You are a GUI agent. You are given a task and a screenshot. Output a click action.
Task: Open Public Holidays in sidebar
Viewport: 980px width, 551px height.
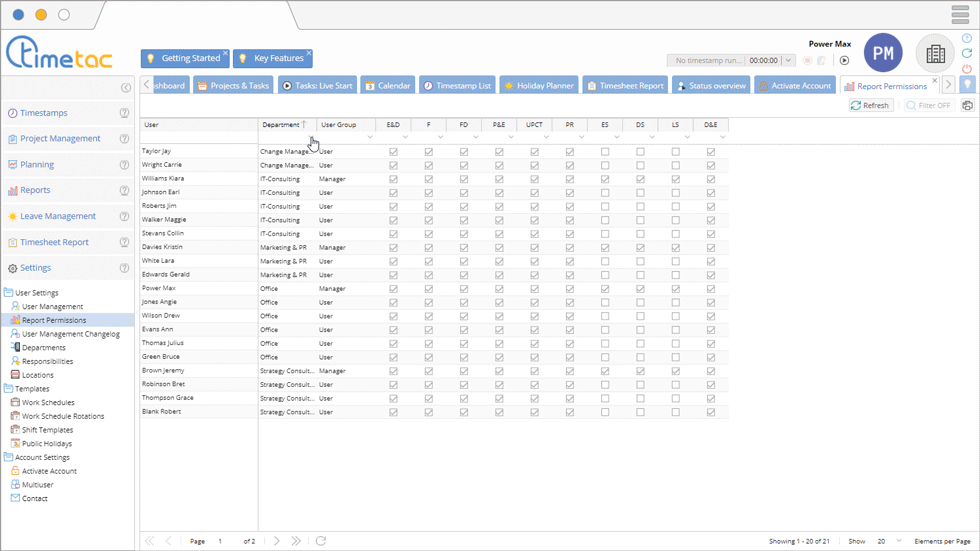(47, 444)
